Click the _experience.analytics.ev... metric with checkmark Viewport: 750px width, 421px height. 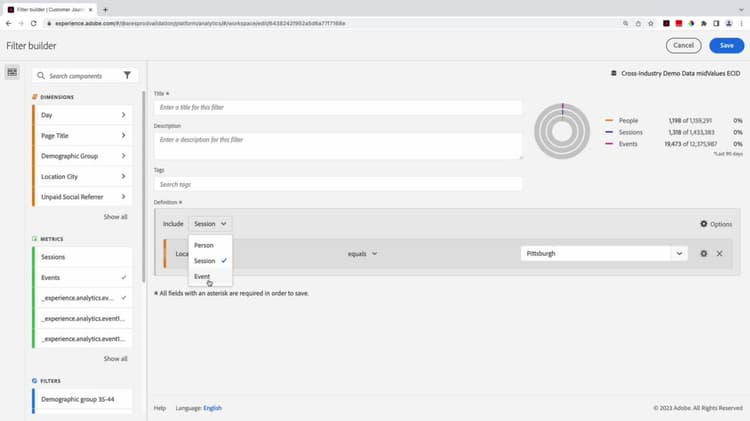tap(82, 298)
